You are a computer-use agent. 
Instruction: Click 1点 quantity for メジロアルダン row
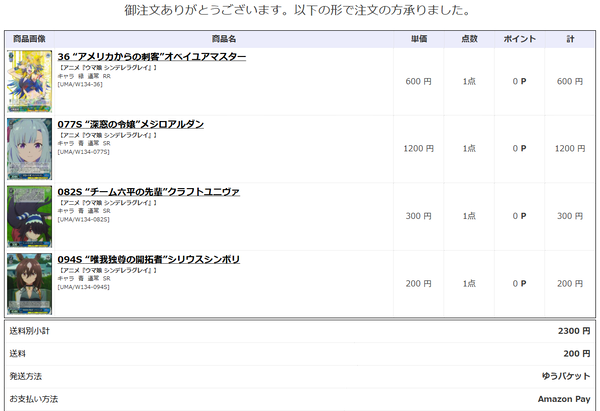(469, 148)
